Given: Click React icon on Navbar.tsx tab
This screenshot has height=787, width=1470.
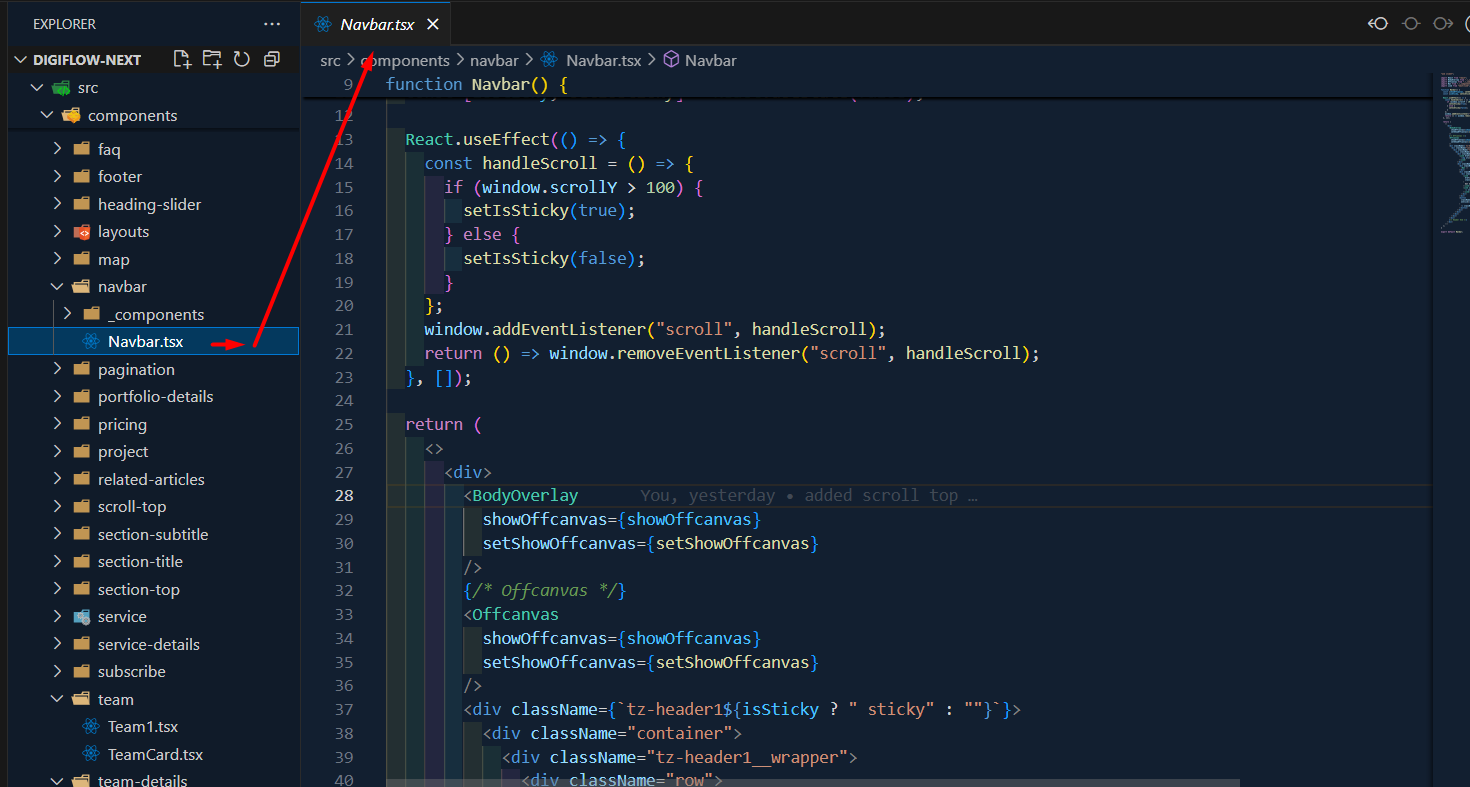Looking at the screenshot, I should click(x=322, y=24).
